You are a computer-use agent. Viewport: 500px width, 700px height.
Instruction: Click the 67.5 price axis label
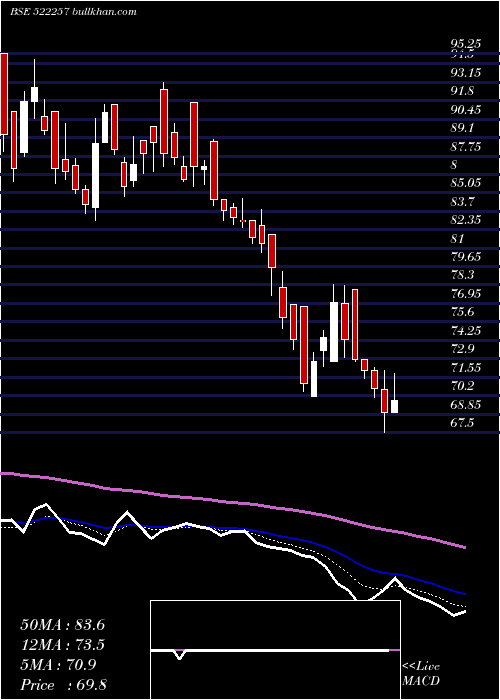click(x=462, y=423)
